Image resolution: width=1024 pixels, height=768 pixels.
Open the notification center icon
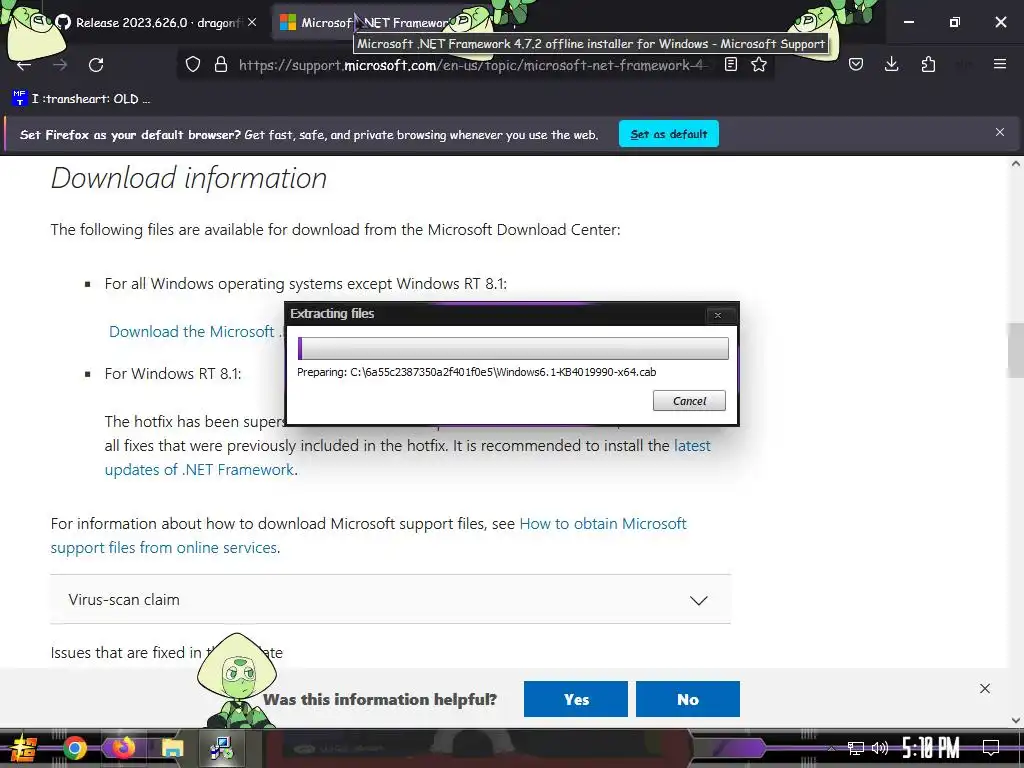coord(991,748)
